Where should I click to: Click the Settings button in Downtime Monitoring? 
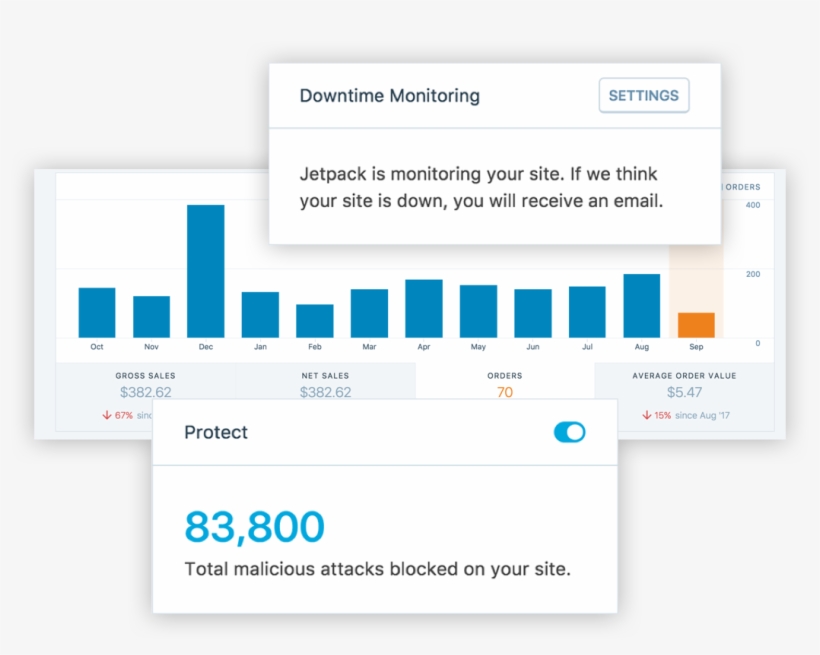643,96
